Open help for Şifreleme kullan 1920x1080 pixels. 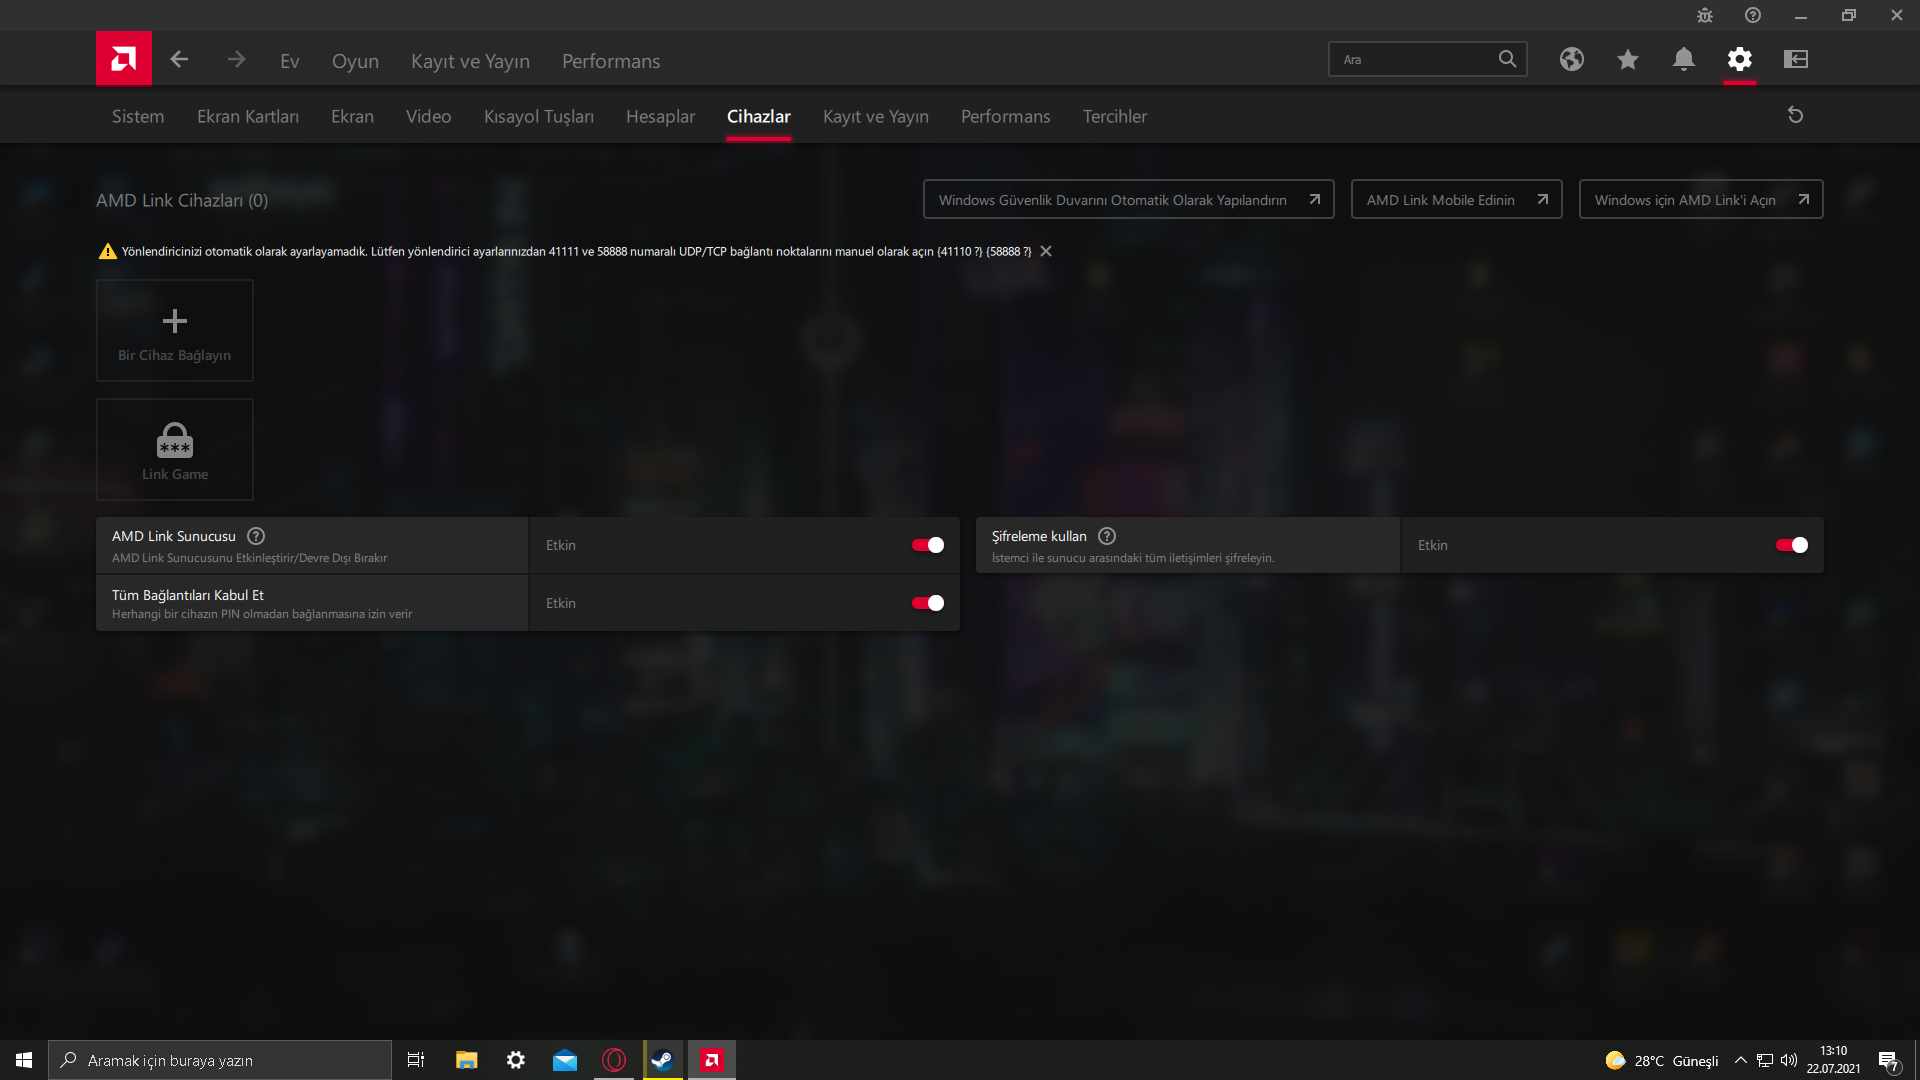[x=1107, y=536]
